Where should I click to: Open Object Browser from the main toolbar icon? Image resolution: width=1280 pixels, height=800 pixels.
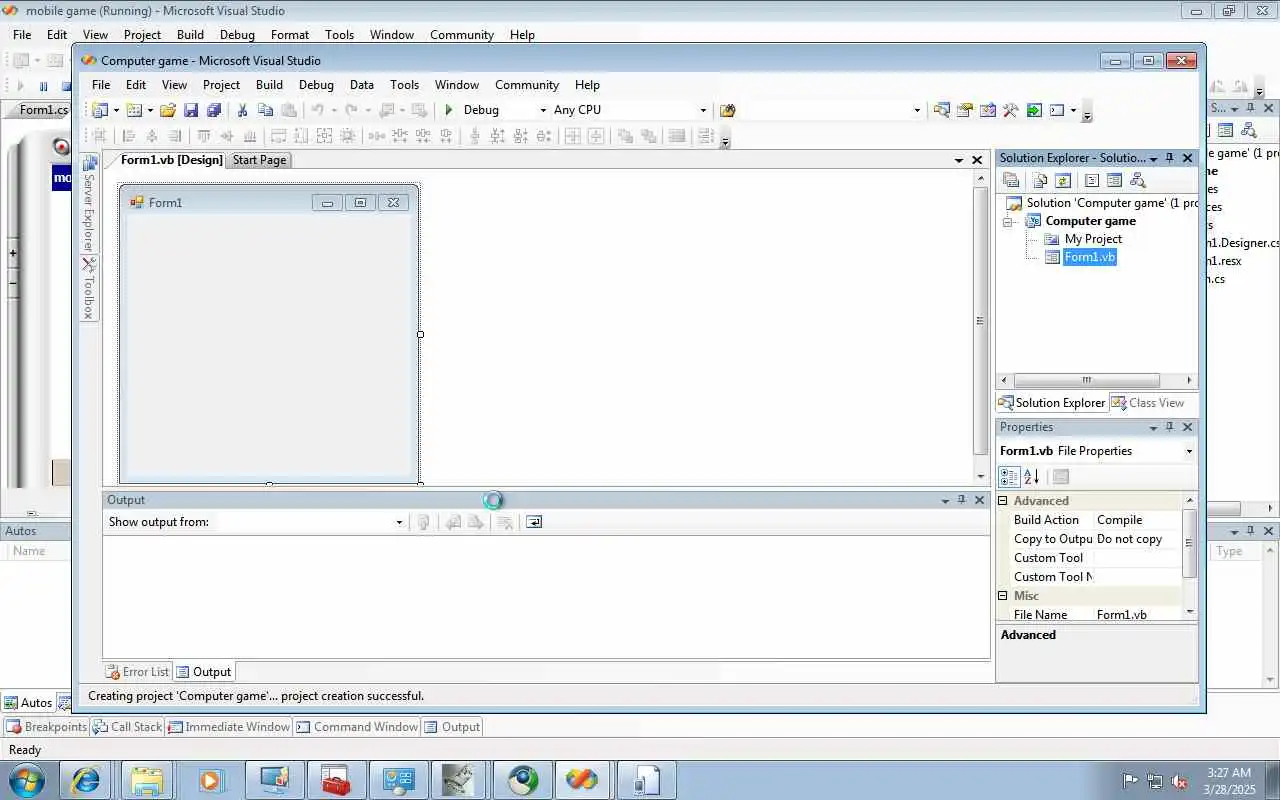tap(988, 110)
